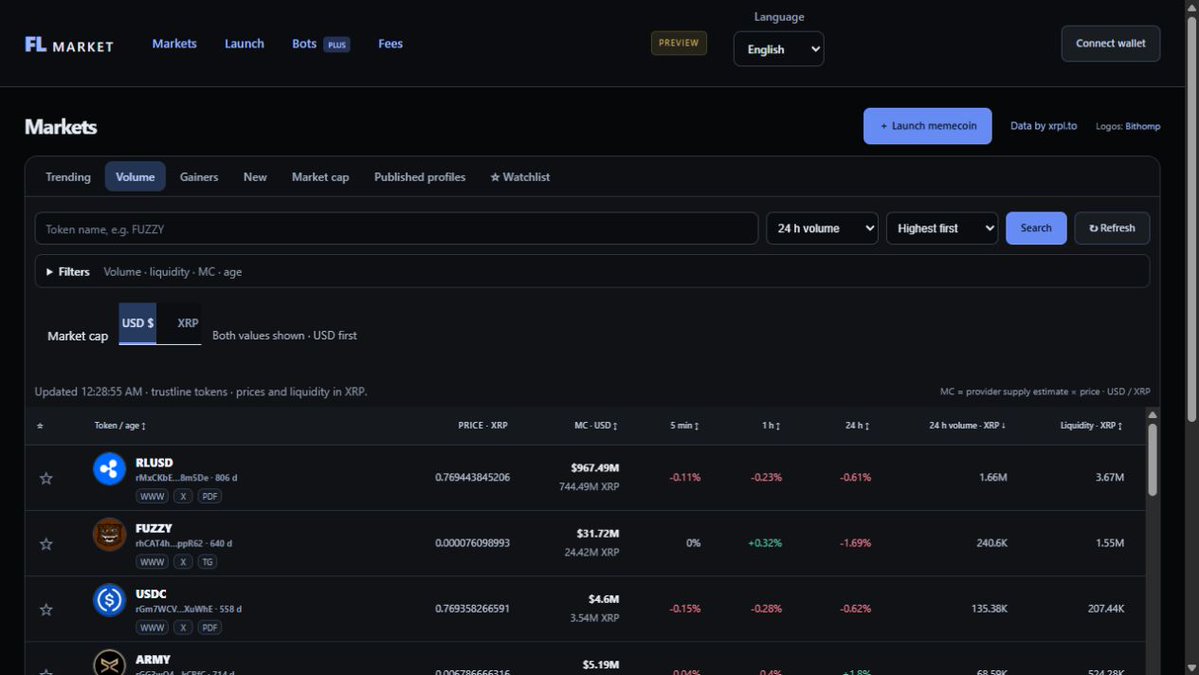Screen dimensions: 1199x675
Task: Open RLUSD's X social badge
Action: tap(183, 496)
